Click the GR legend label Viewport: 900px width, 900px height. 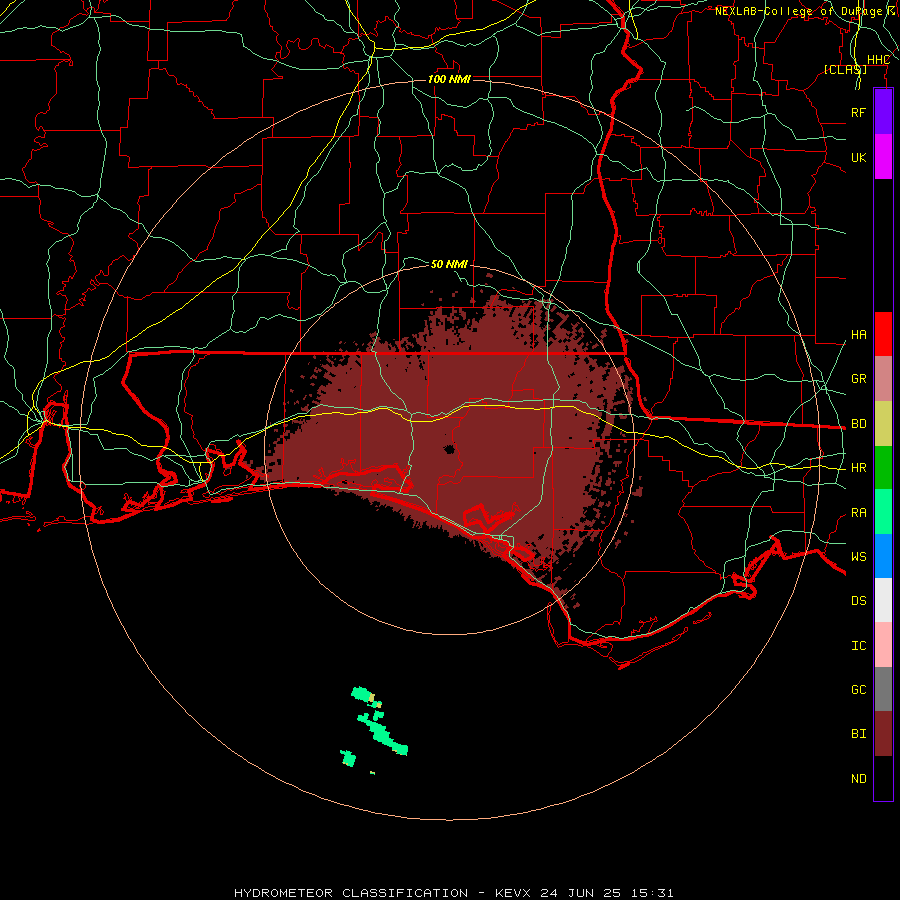[858, 379]
